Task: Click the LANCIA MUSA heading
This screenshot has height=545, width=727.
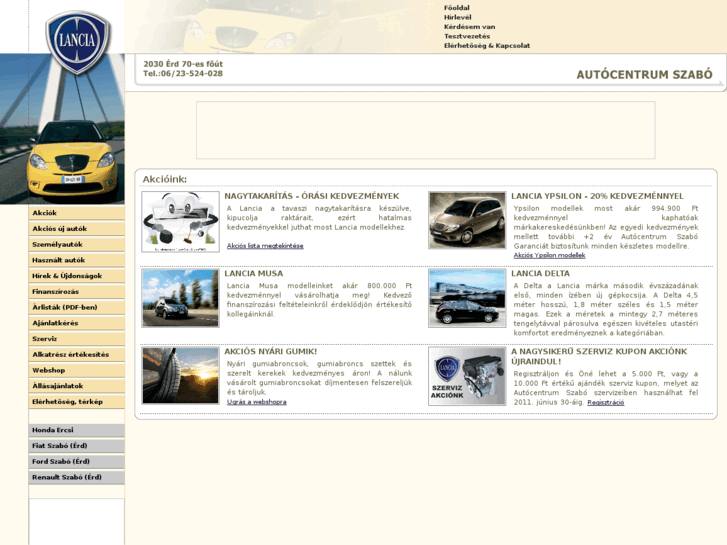Action: coord(254,274)
